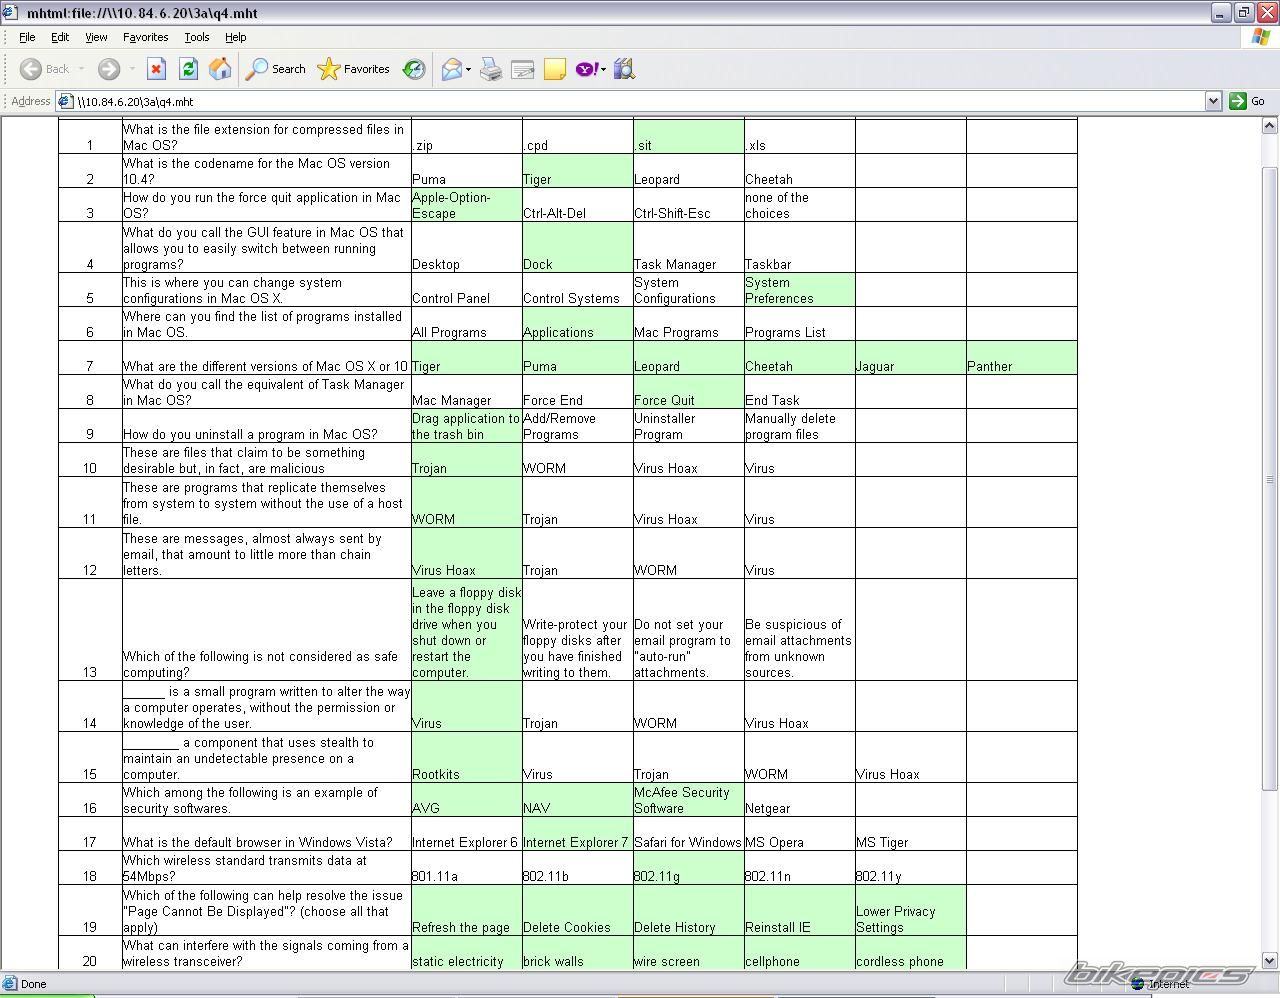Click the 'Ctrl-Alt-Del' cell
The width and height of the screenshot is (1280, 998).
point(577,205)
